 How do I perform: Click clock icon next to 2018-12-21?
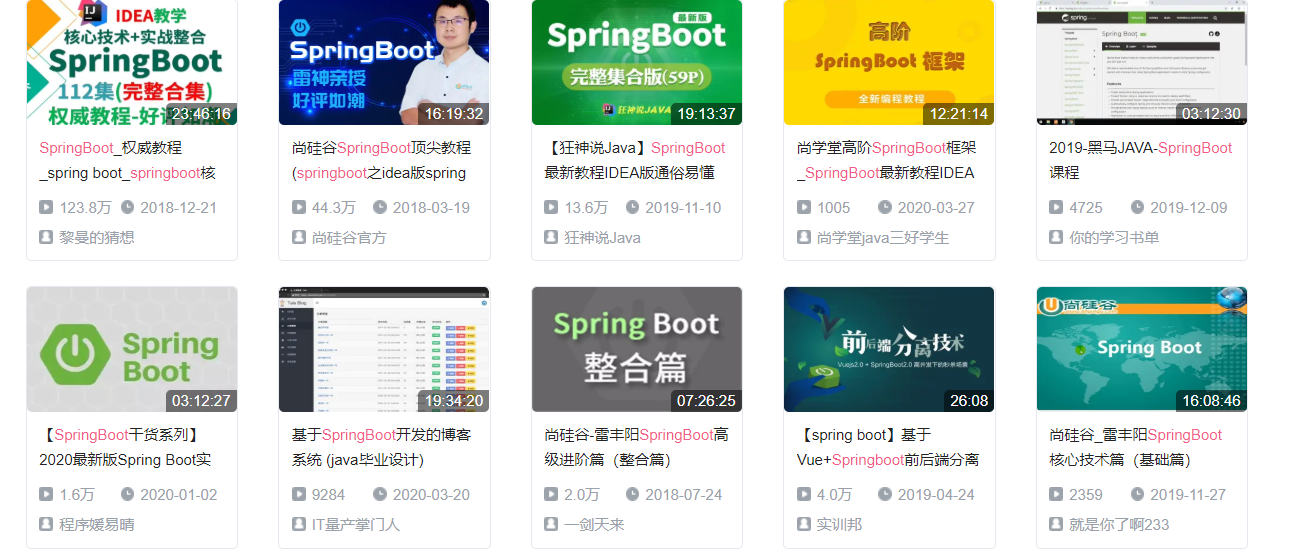pos(127,208)
